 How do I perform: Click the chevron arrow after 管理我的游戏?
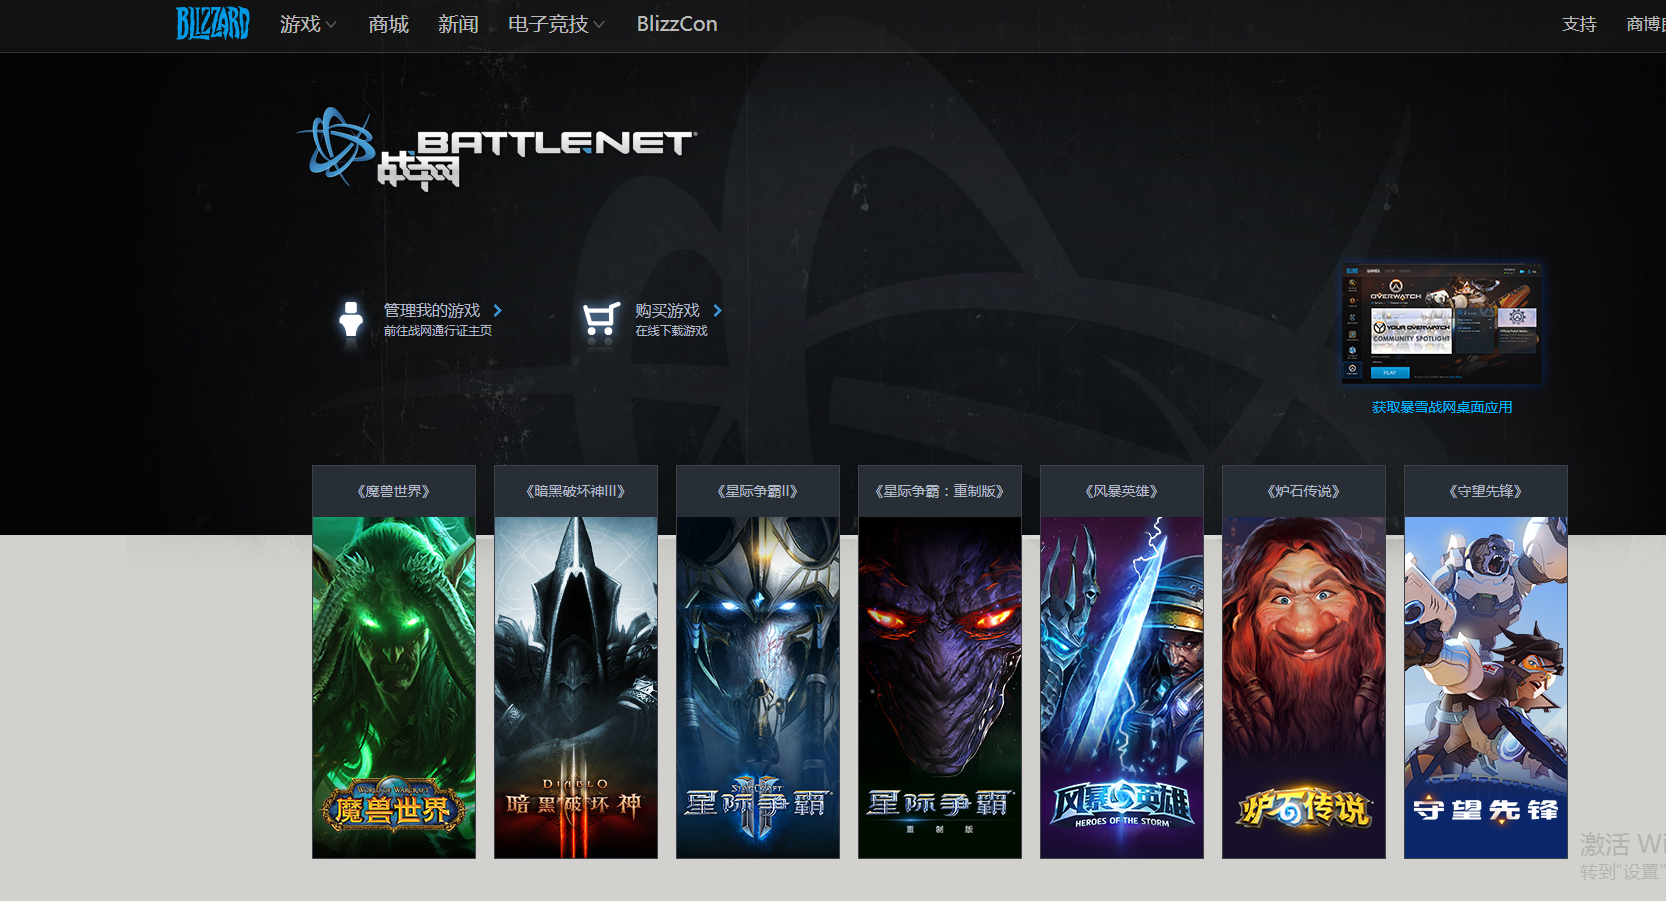pyautogui.click(x=497, y=311)
